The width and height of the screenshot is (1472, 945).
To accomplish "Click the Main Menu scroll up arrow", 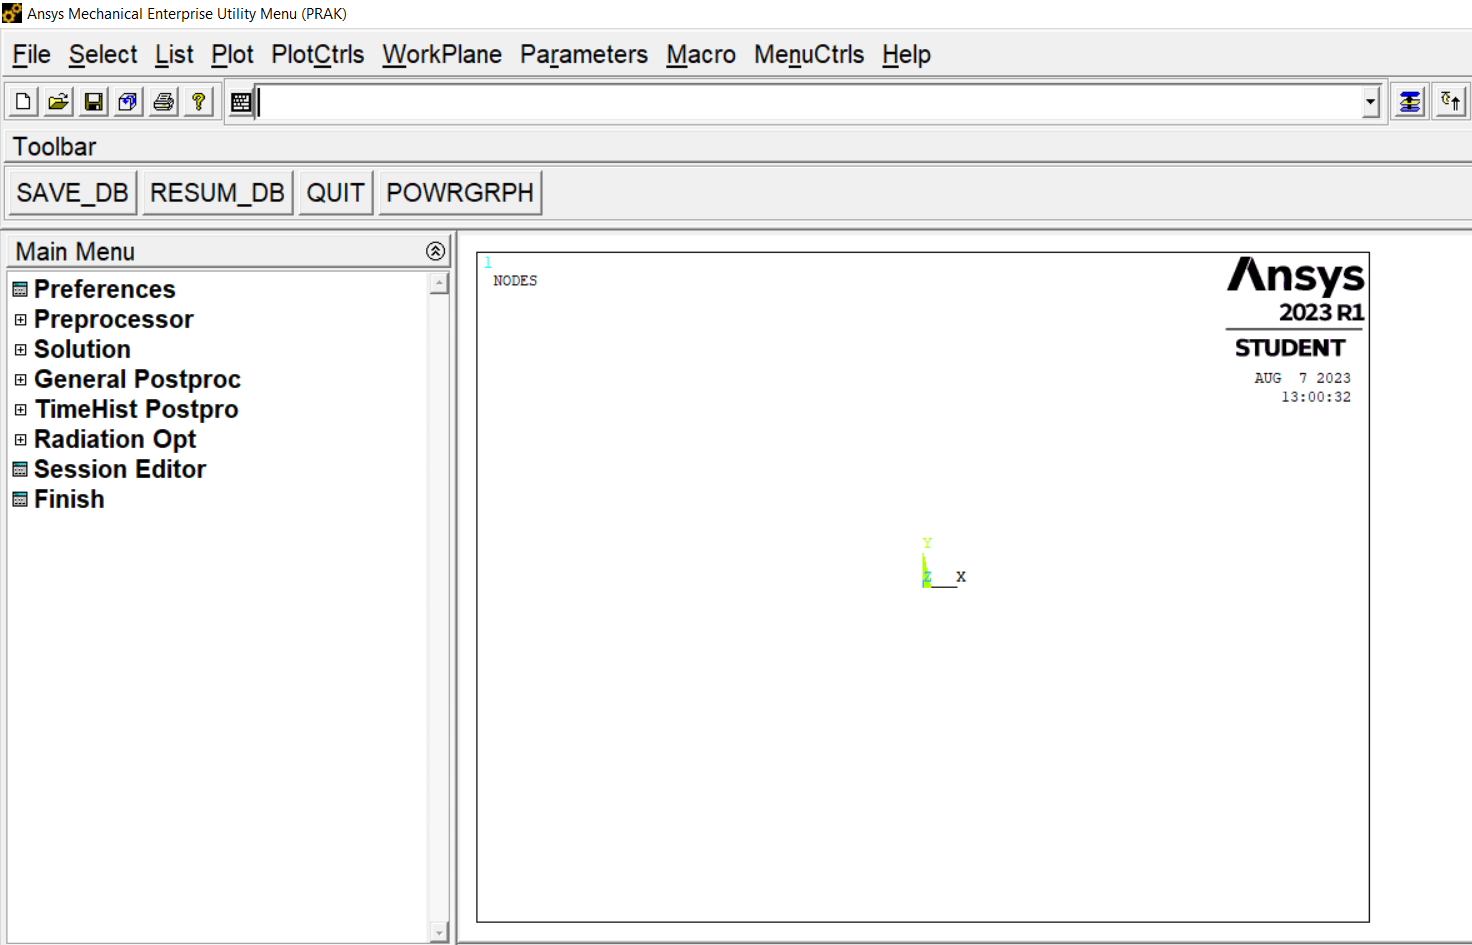I will [x=439, y=284].
